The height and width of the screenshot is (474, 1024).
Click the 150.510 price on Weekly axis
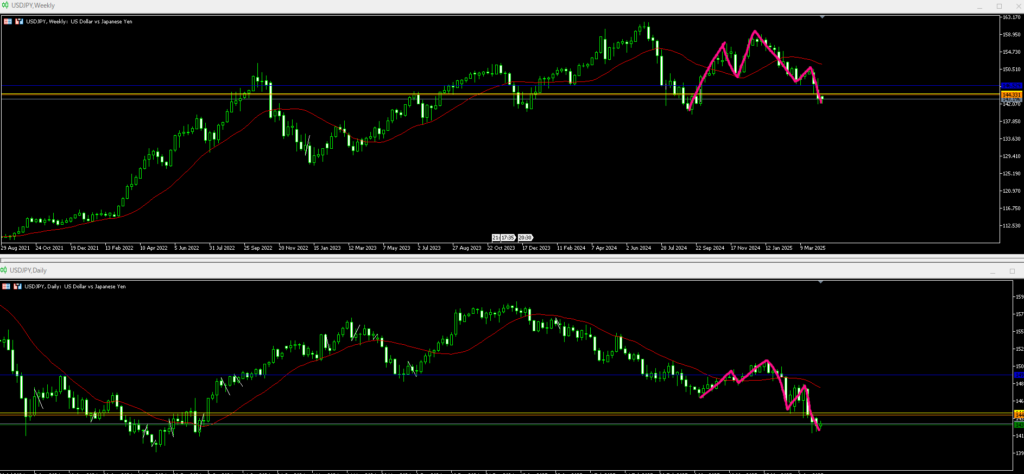click(1012, 69)
